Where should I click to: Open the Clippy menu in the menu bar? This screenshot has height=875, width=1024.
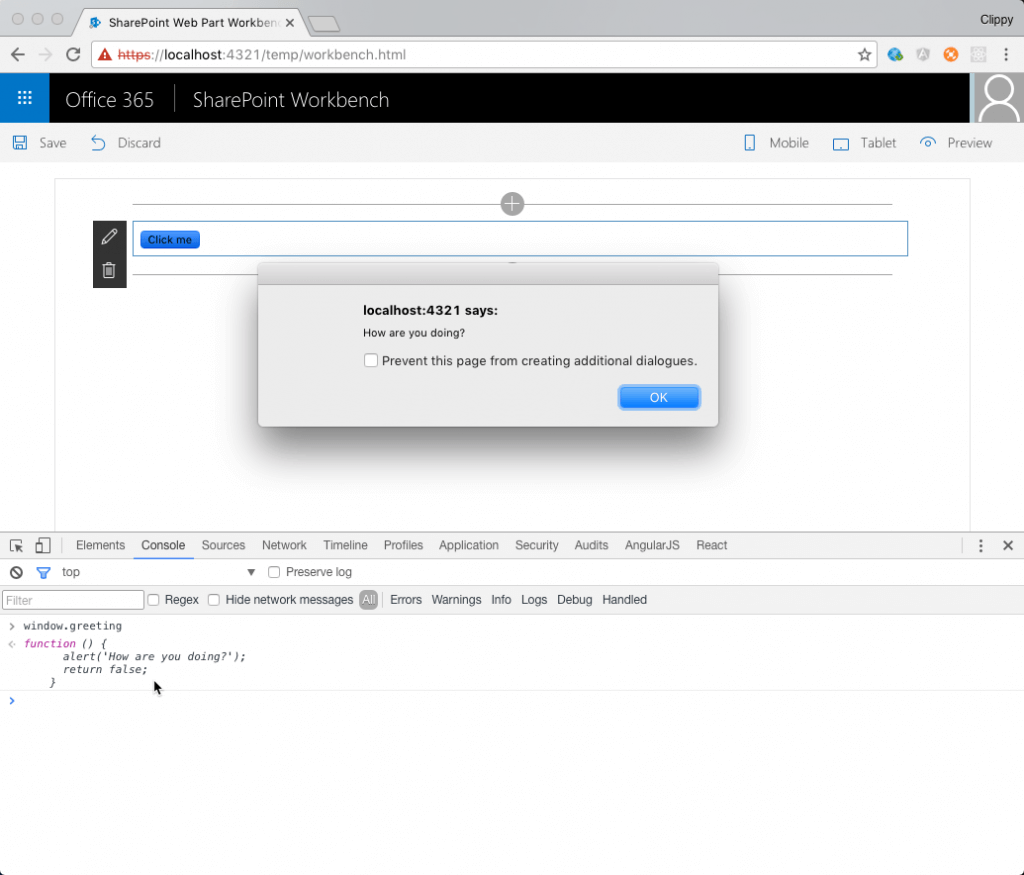pyautogui.click(x=996, y=19)
